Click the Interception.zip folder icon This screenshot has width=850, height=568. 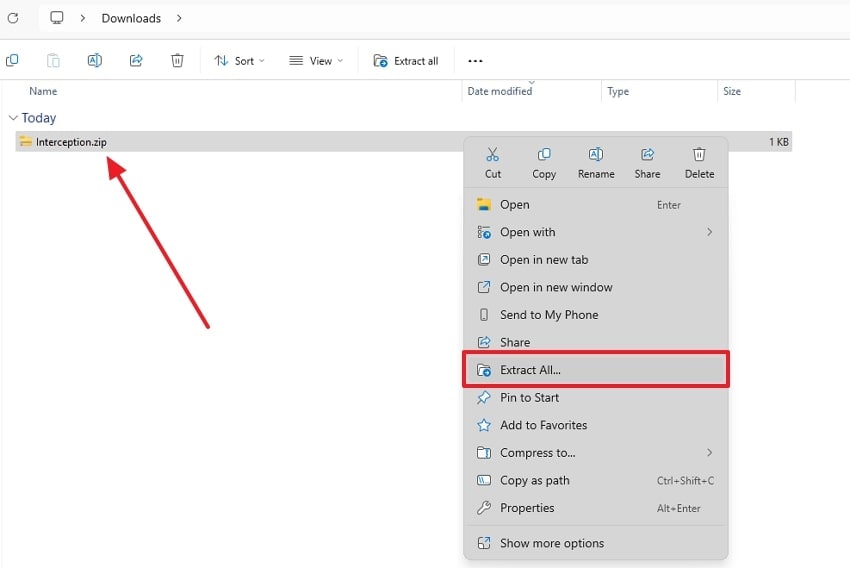(x=25, y=142)
